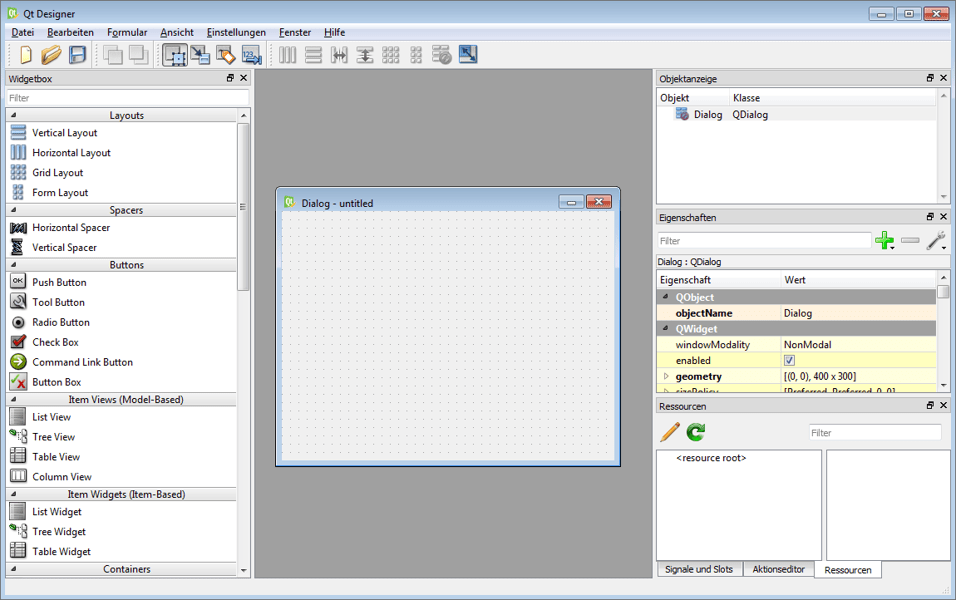956x600 pixels.
Task: Click the New form icon in toolbar
Action: pos(25,55)
